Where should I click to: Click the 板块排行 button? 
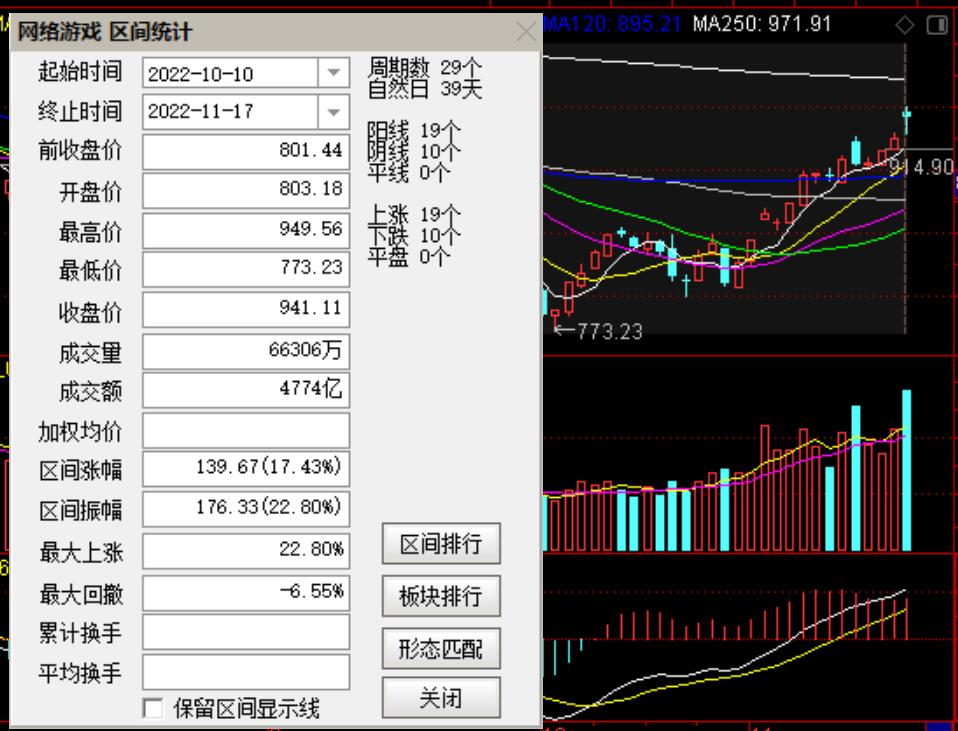[441, 596]
